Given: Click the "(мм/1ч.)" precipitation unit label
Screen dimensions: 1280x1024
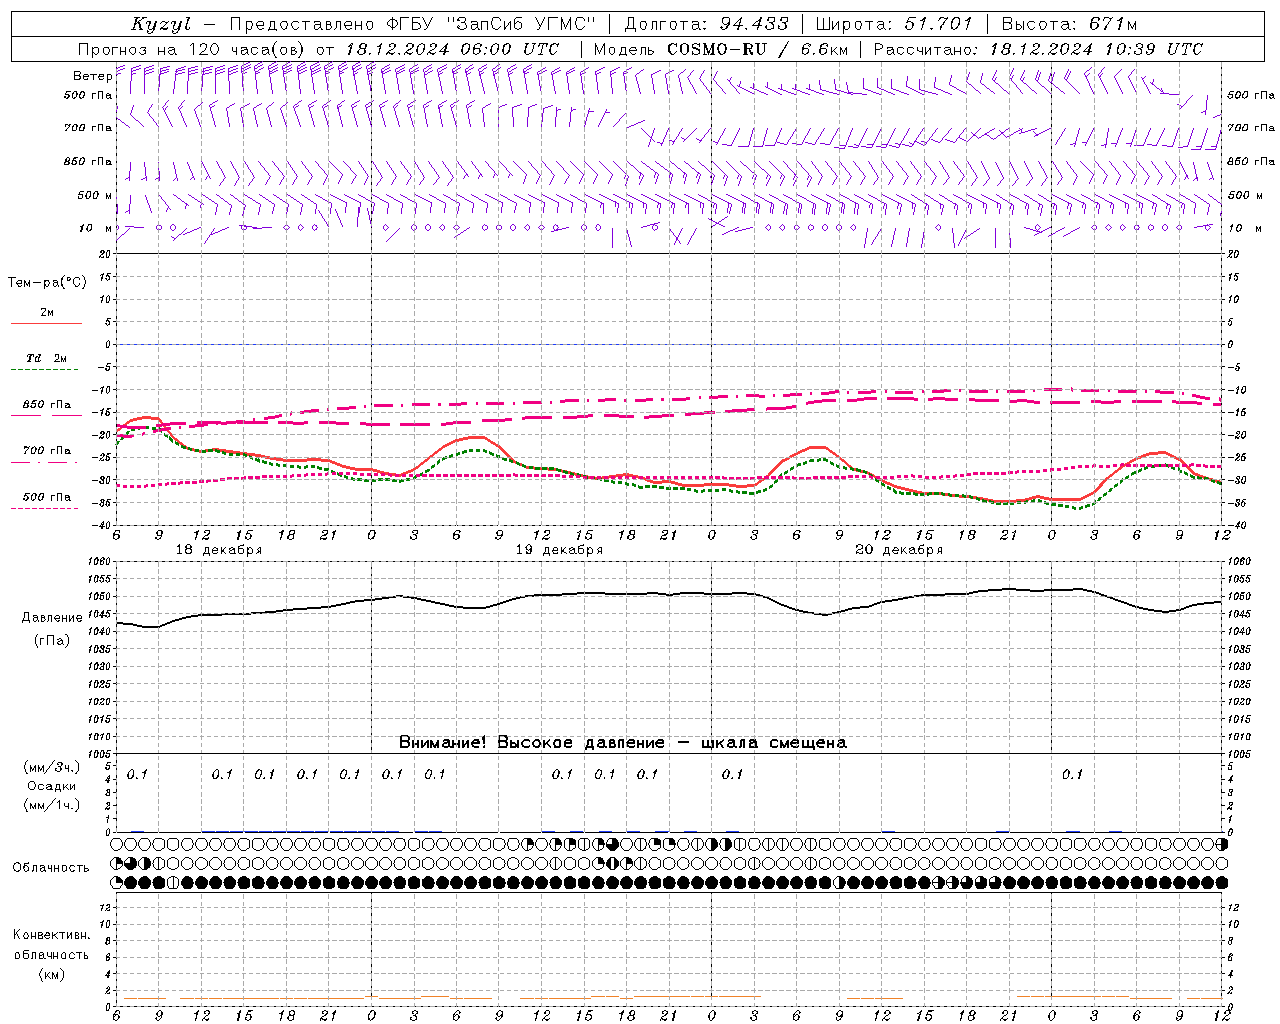Looking at the screenshot, I should pyautogui.click(x=52, y=805).
